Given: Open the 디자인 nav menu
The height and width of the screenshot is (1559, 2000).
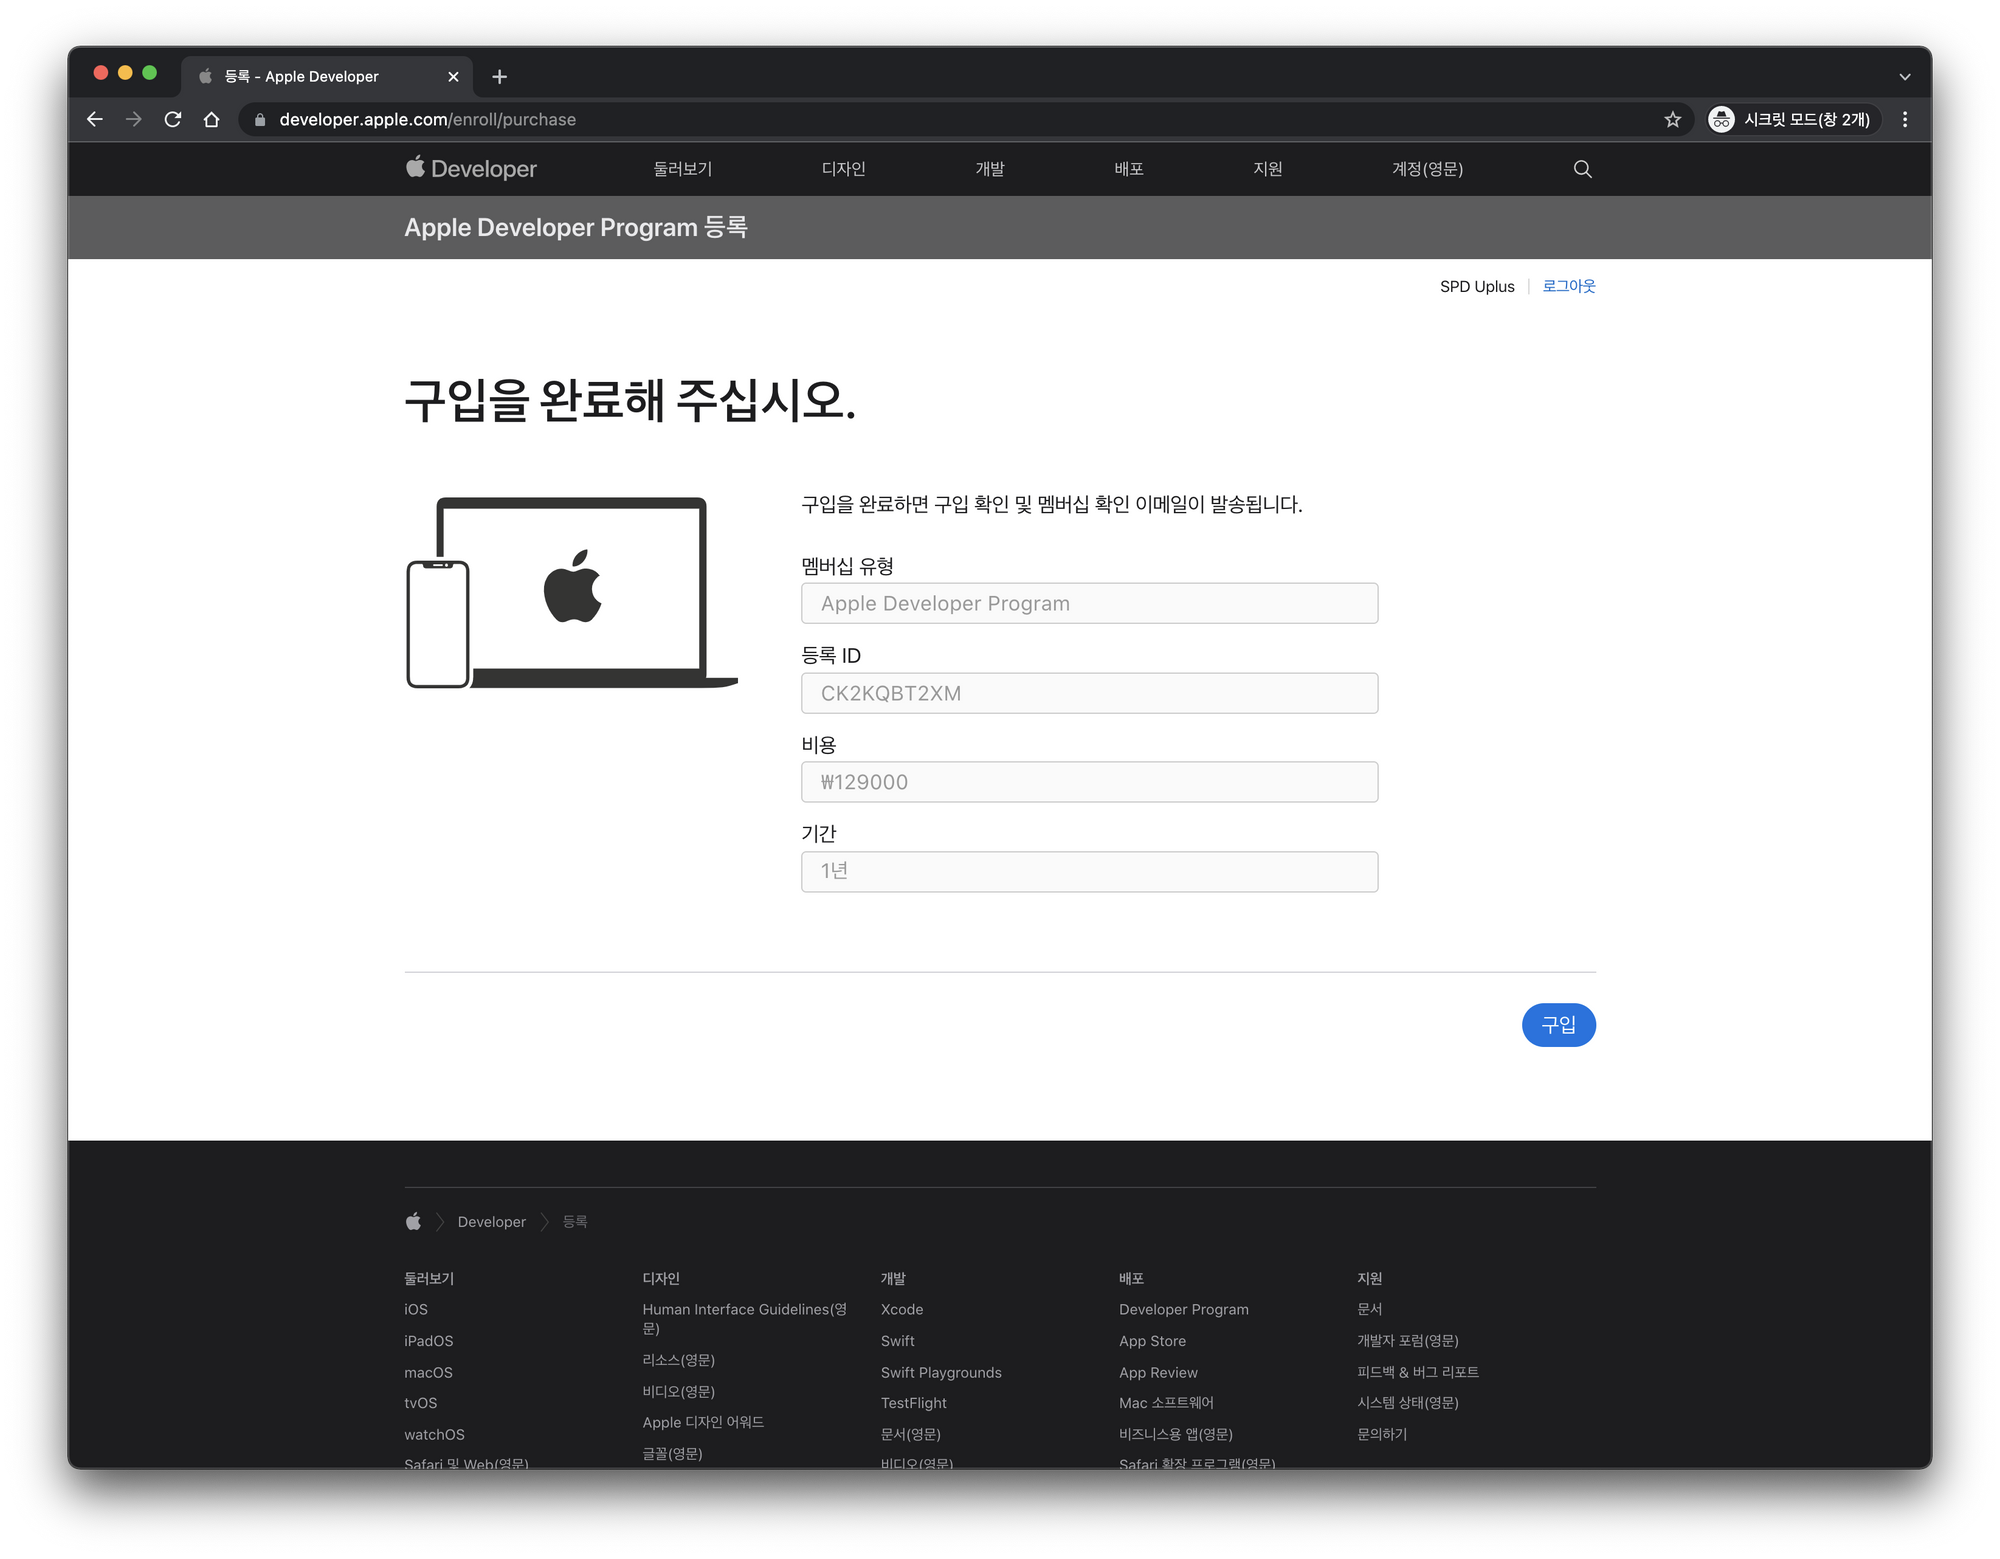Looking at the screenshot, I should click(x=843, y=169).
